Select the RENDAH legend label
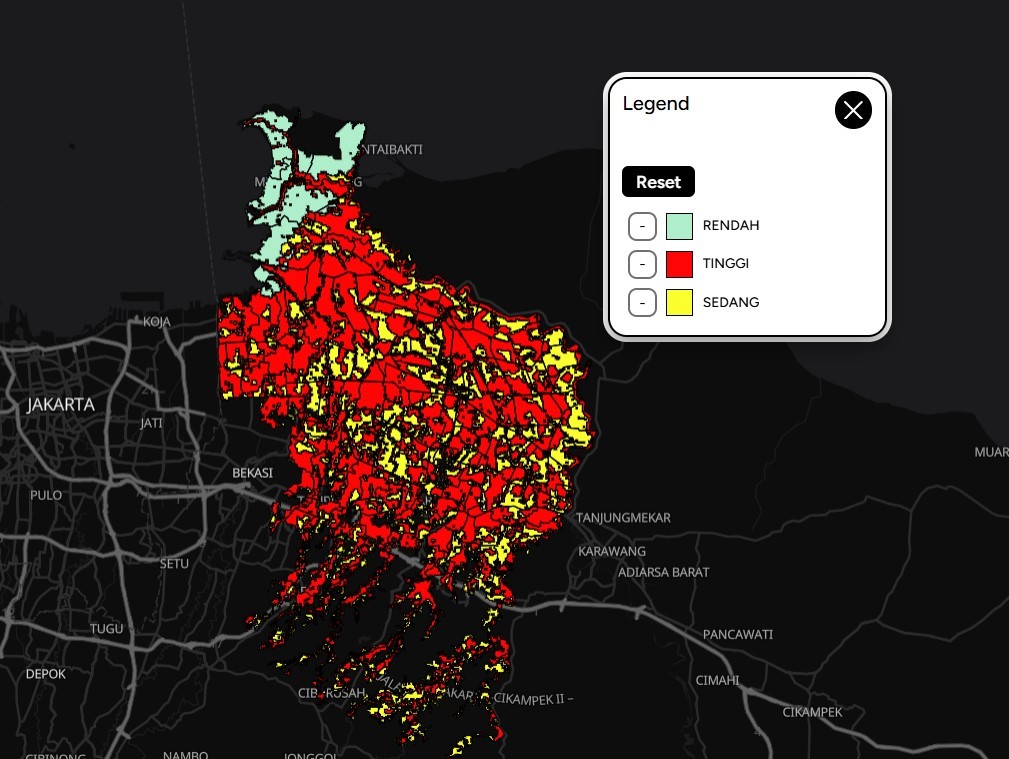Viewport: 1009px width, 759px height. (x=730, y=226)
